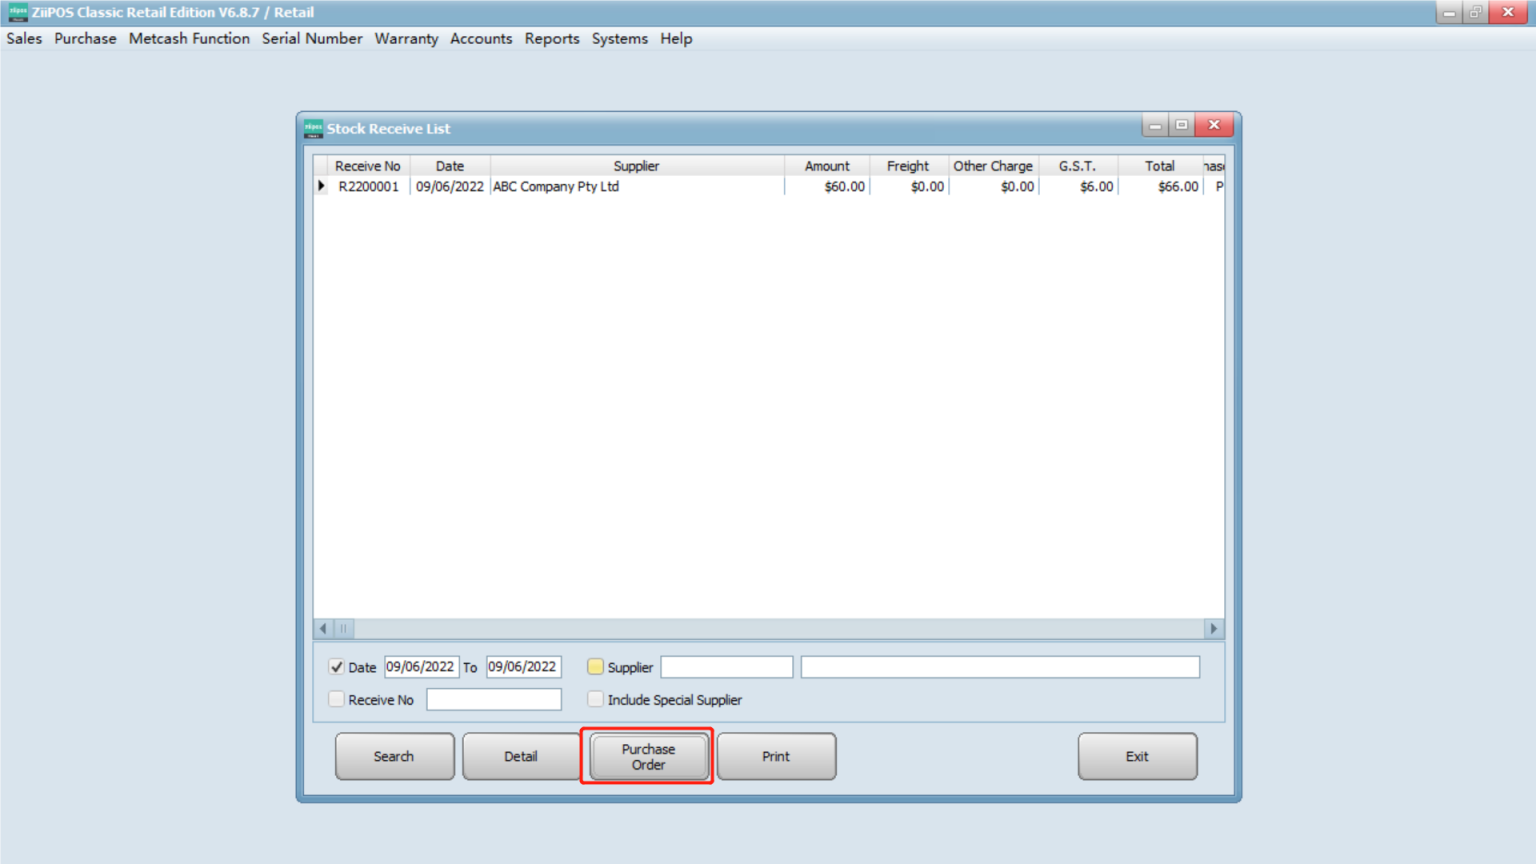
Task: Uncheck the Date filter checkbox
Action: coord(336,667)
